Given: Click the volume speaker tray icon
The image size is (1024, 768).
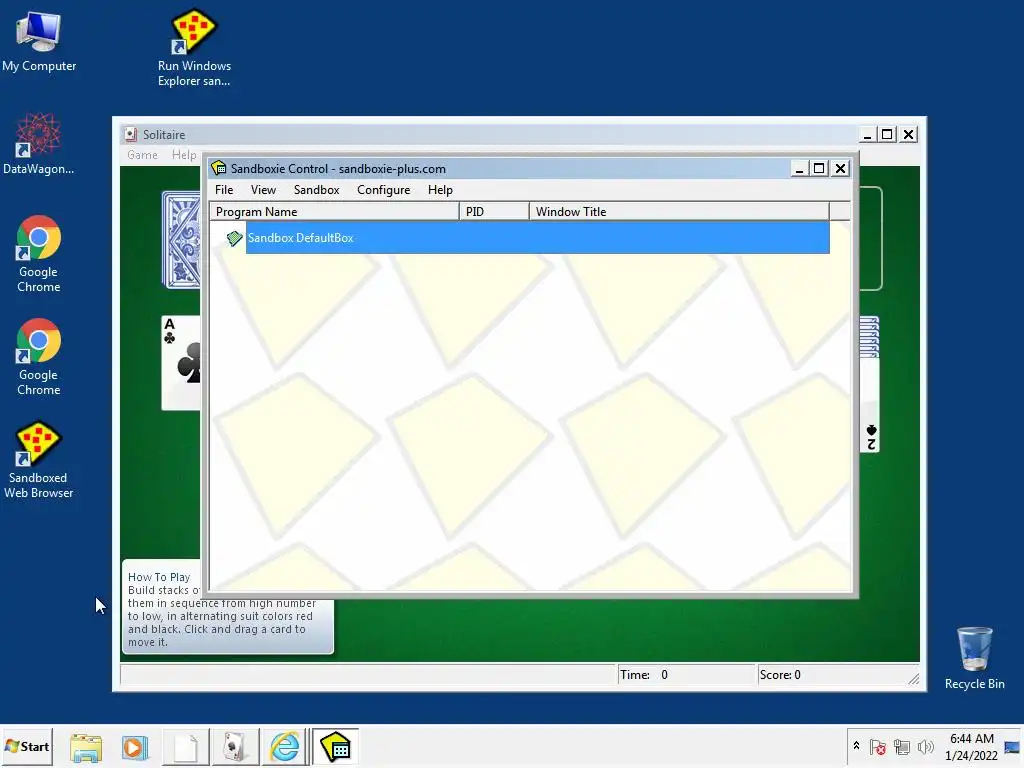Looking at the screenshot, I should coord(925,747).
